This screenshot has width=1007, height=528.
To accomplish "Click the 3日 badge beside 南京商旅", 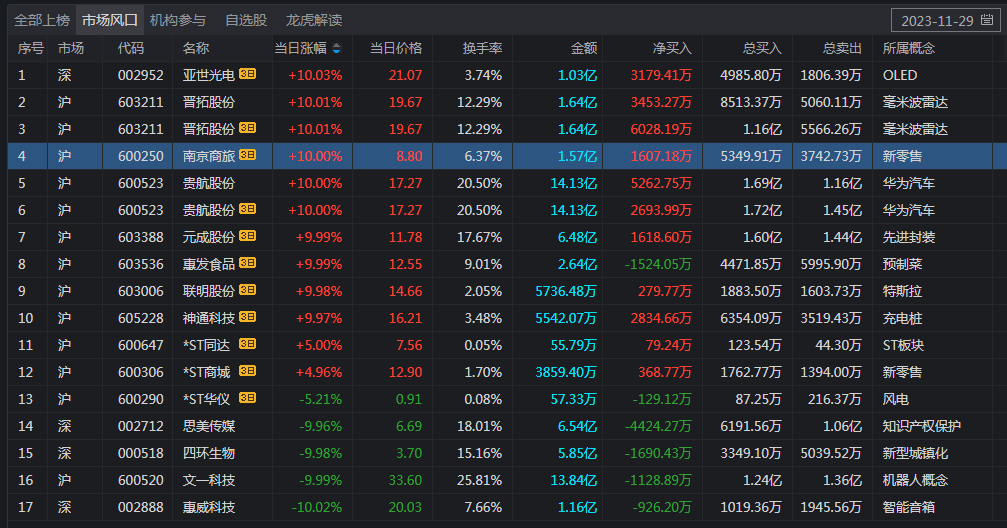I will pyautogui.click(x=248, y=156).
